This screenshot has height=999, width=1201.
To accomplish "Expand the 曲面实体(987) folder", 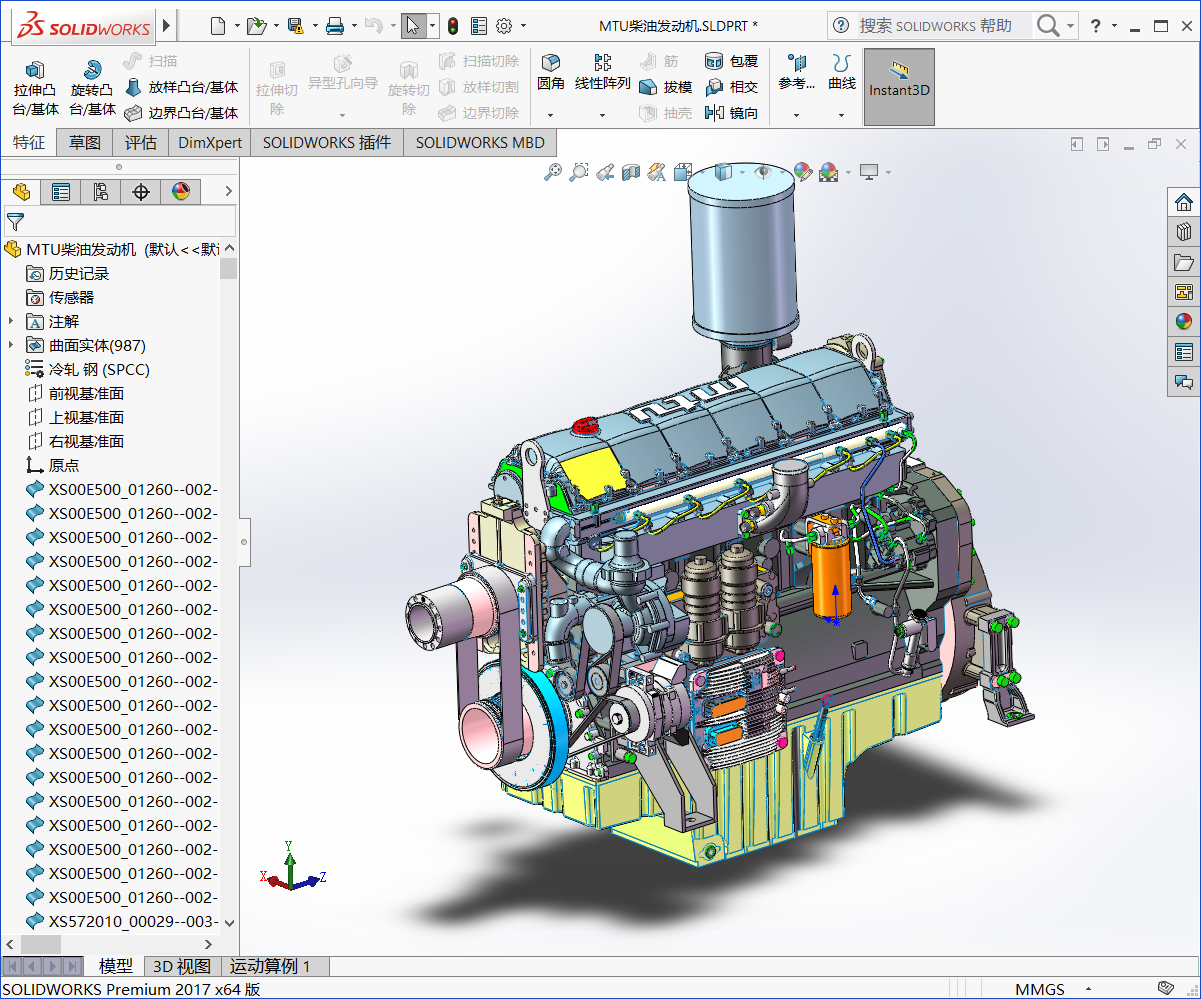I will click(11, 345).
